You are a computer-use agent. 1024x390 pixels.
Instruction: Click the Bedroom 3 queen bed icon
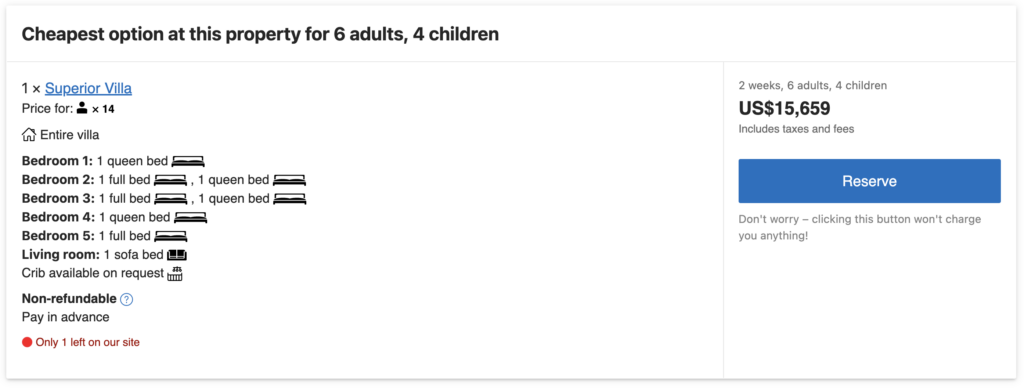coord(289,199)
